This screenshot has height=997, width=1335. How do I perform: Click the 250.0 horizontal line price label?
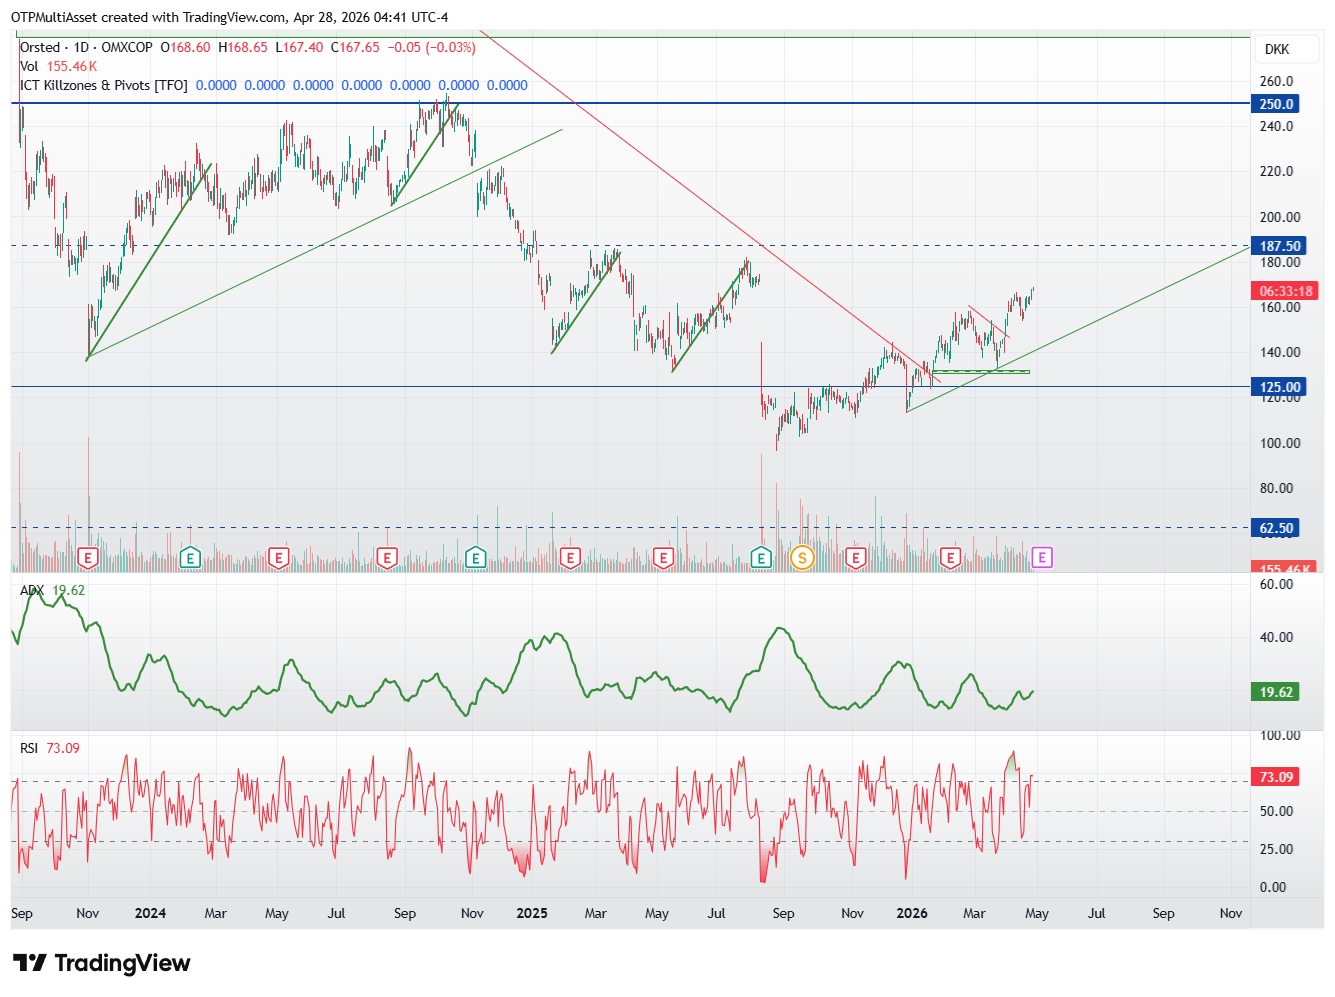tap(1277, 104)
